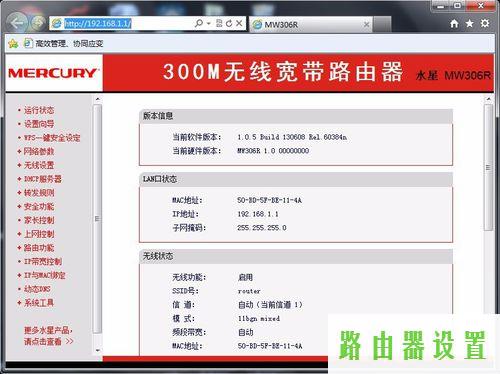Close the MW306R tab
500x374 pixels.
[366, 24]
